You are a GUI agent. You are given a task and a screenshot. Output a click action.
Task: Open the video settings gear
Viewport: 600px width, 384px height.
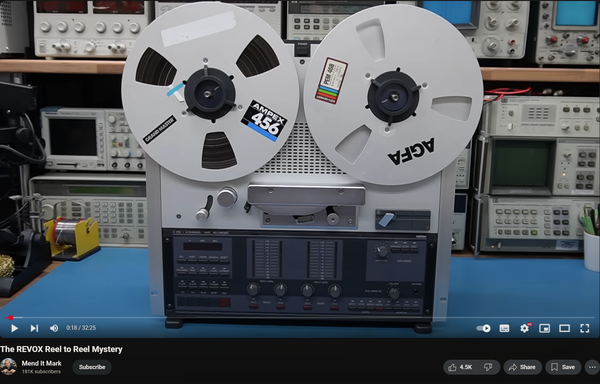(525, 328)
